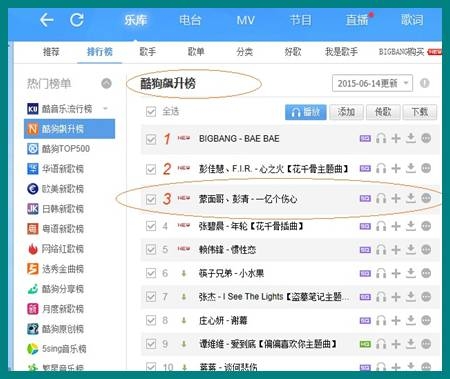Open the 我是歌手 sub-tab
The width and height of the screenshot is (450, 379).
(x=341, y=52)
